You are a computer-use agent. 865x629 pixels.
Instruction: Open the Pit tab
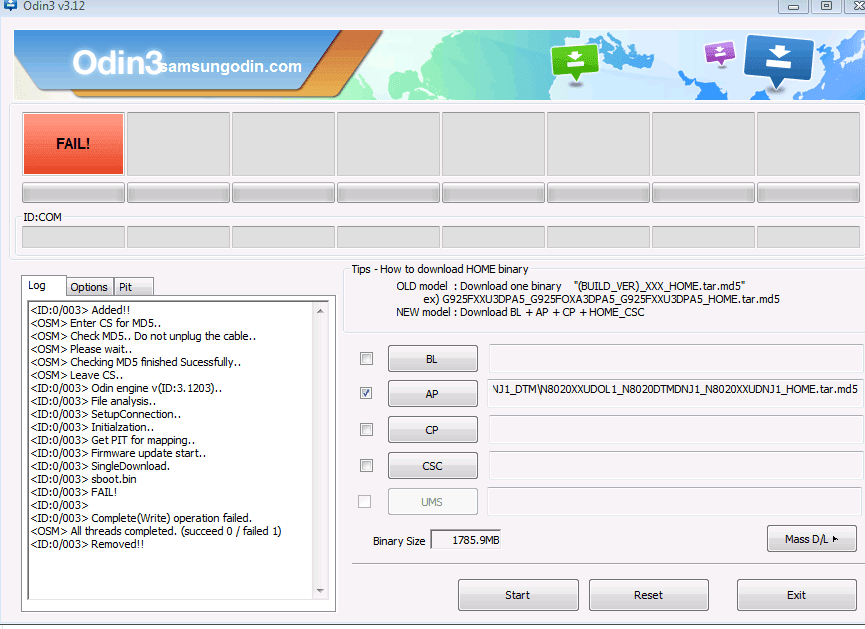coord(134,287)
